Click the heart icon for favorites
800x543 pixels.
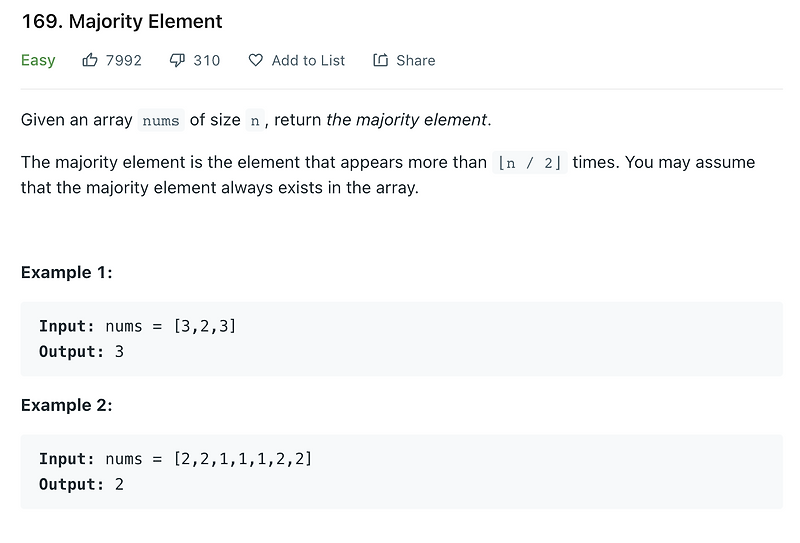pyautogui.click(x=255, y=60)
